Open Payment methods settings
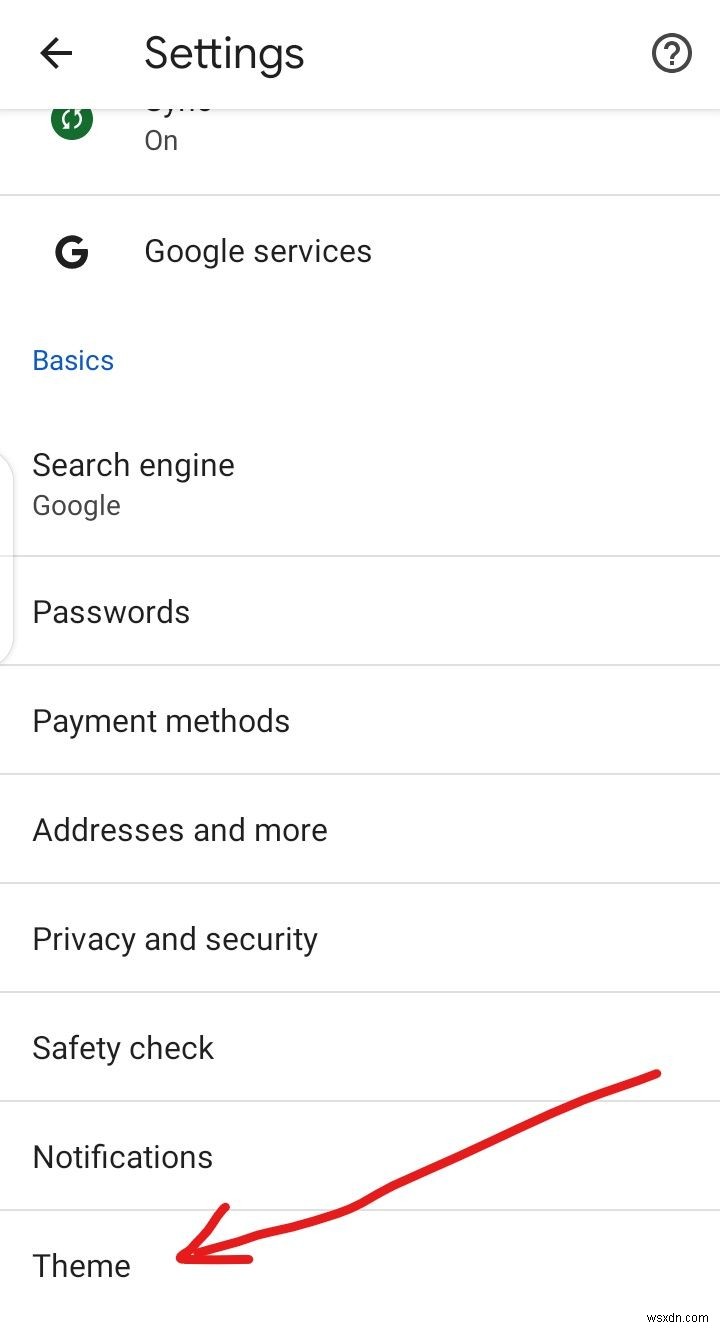Viewport: 720px width, 1328px height. tap(161, 721)
